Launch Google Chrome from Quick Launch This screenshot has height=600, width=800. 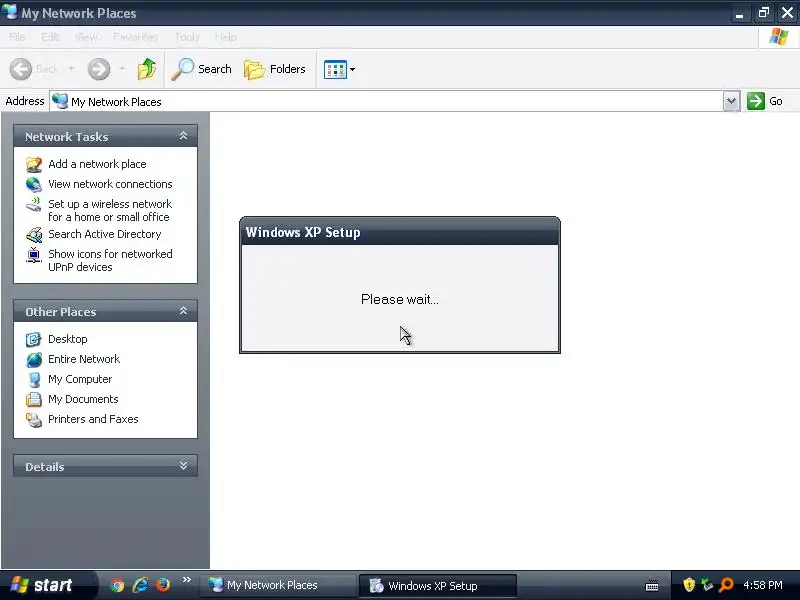pos(117,585)
